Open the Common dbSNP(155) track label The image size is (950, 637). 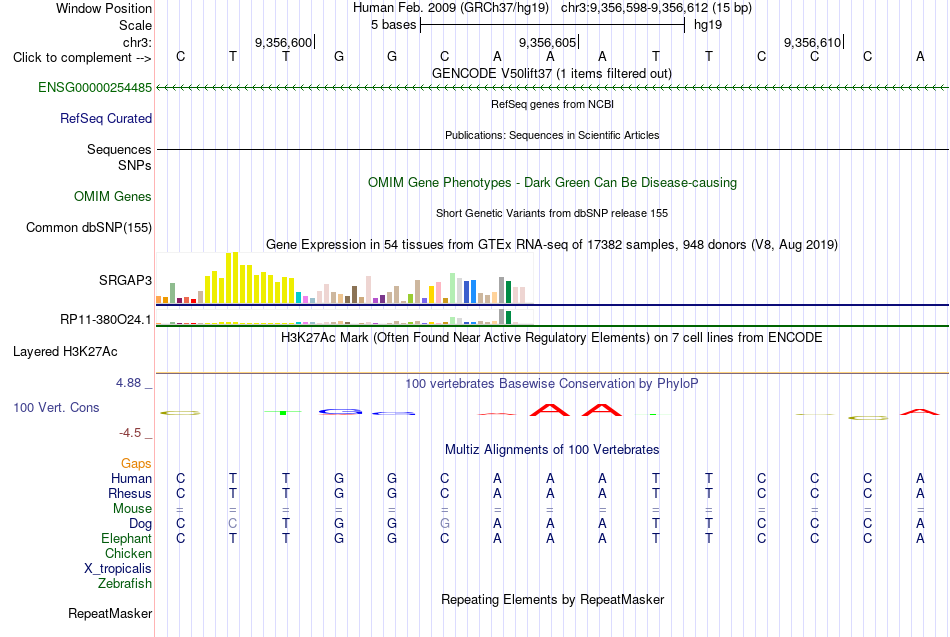88,227
